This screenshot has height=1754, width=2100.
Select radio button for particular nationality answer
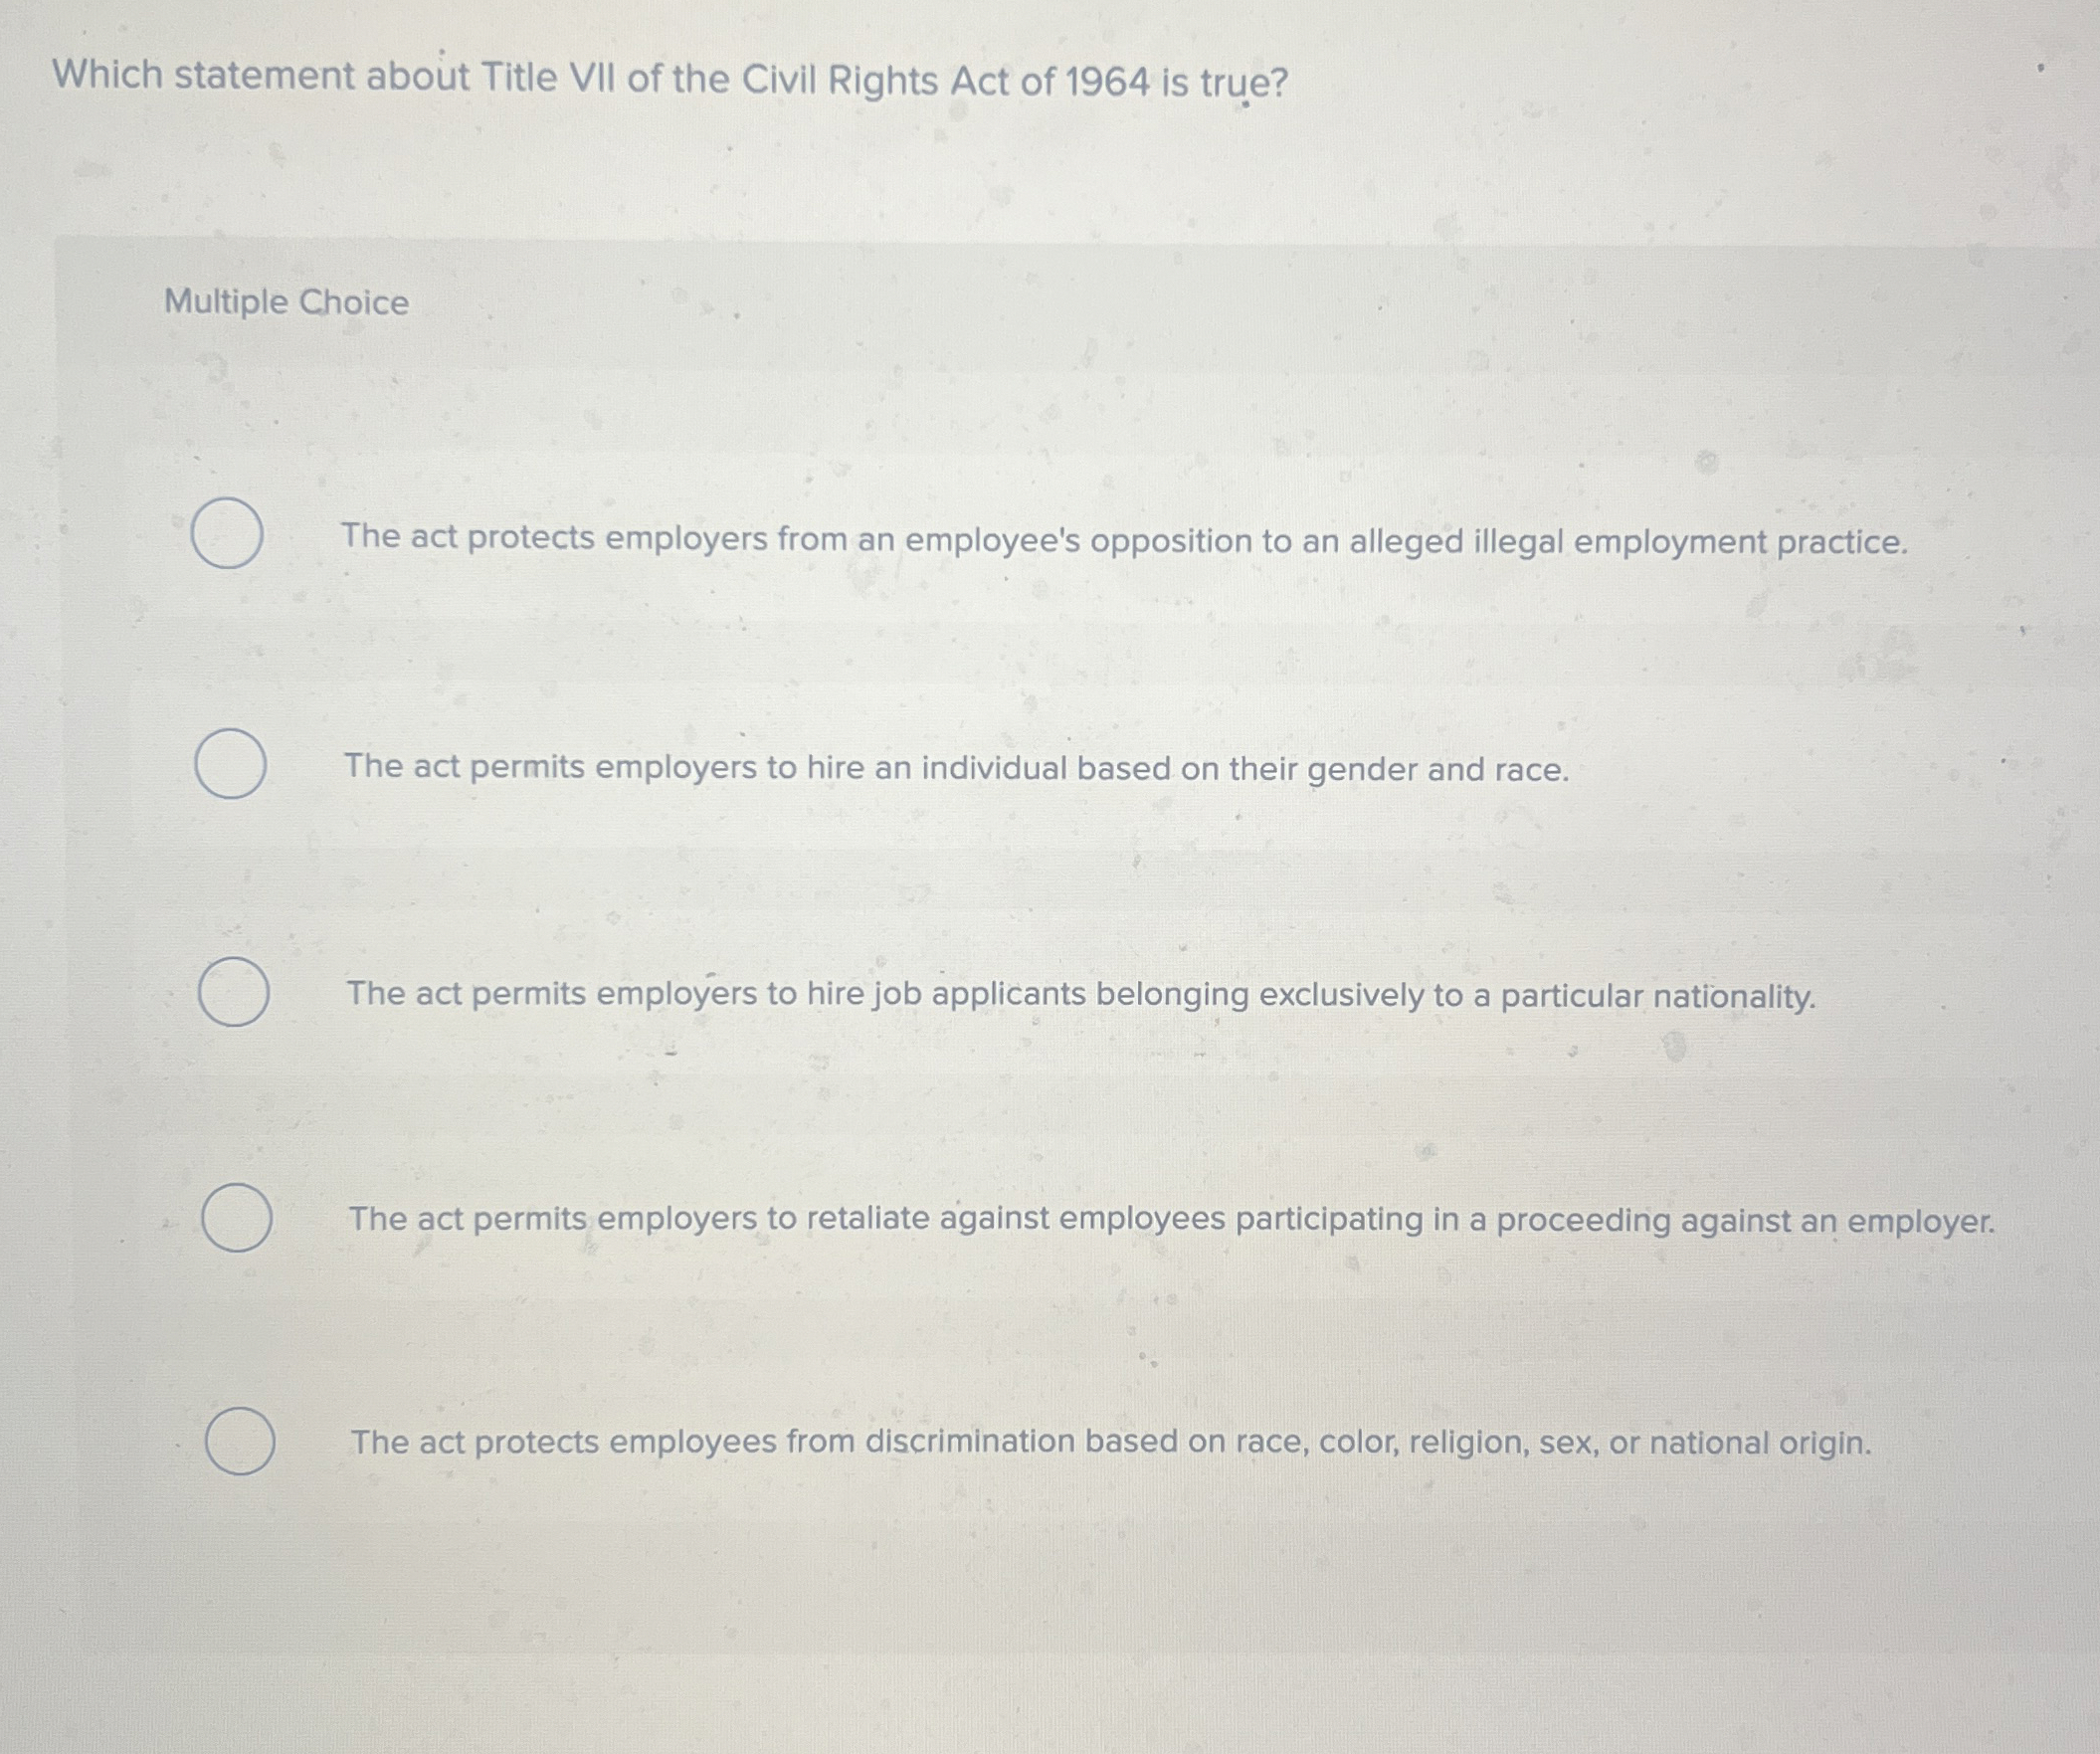(x=233, y=991)
